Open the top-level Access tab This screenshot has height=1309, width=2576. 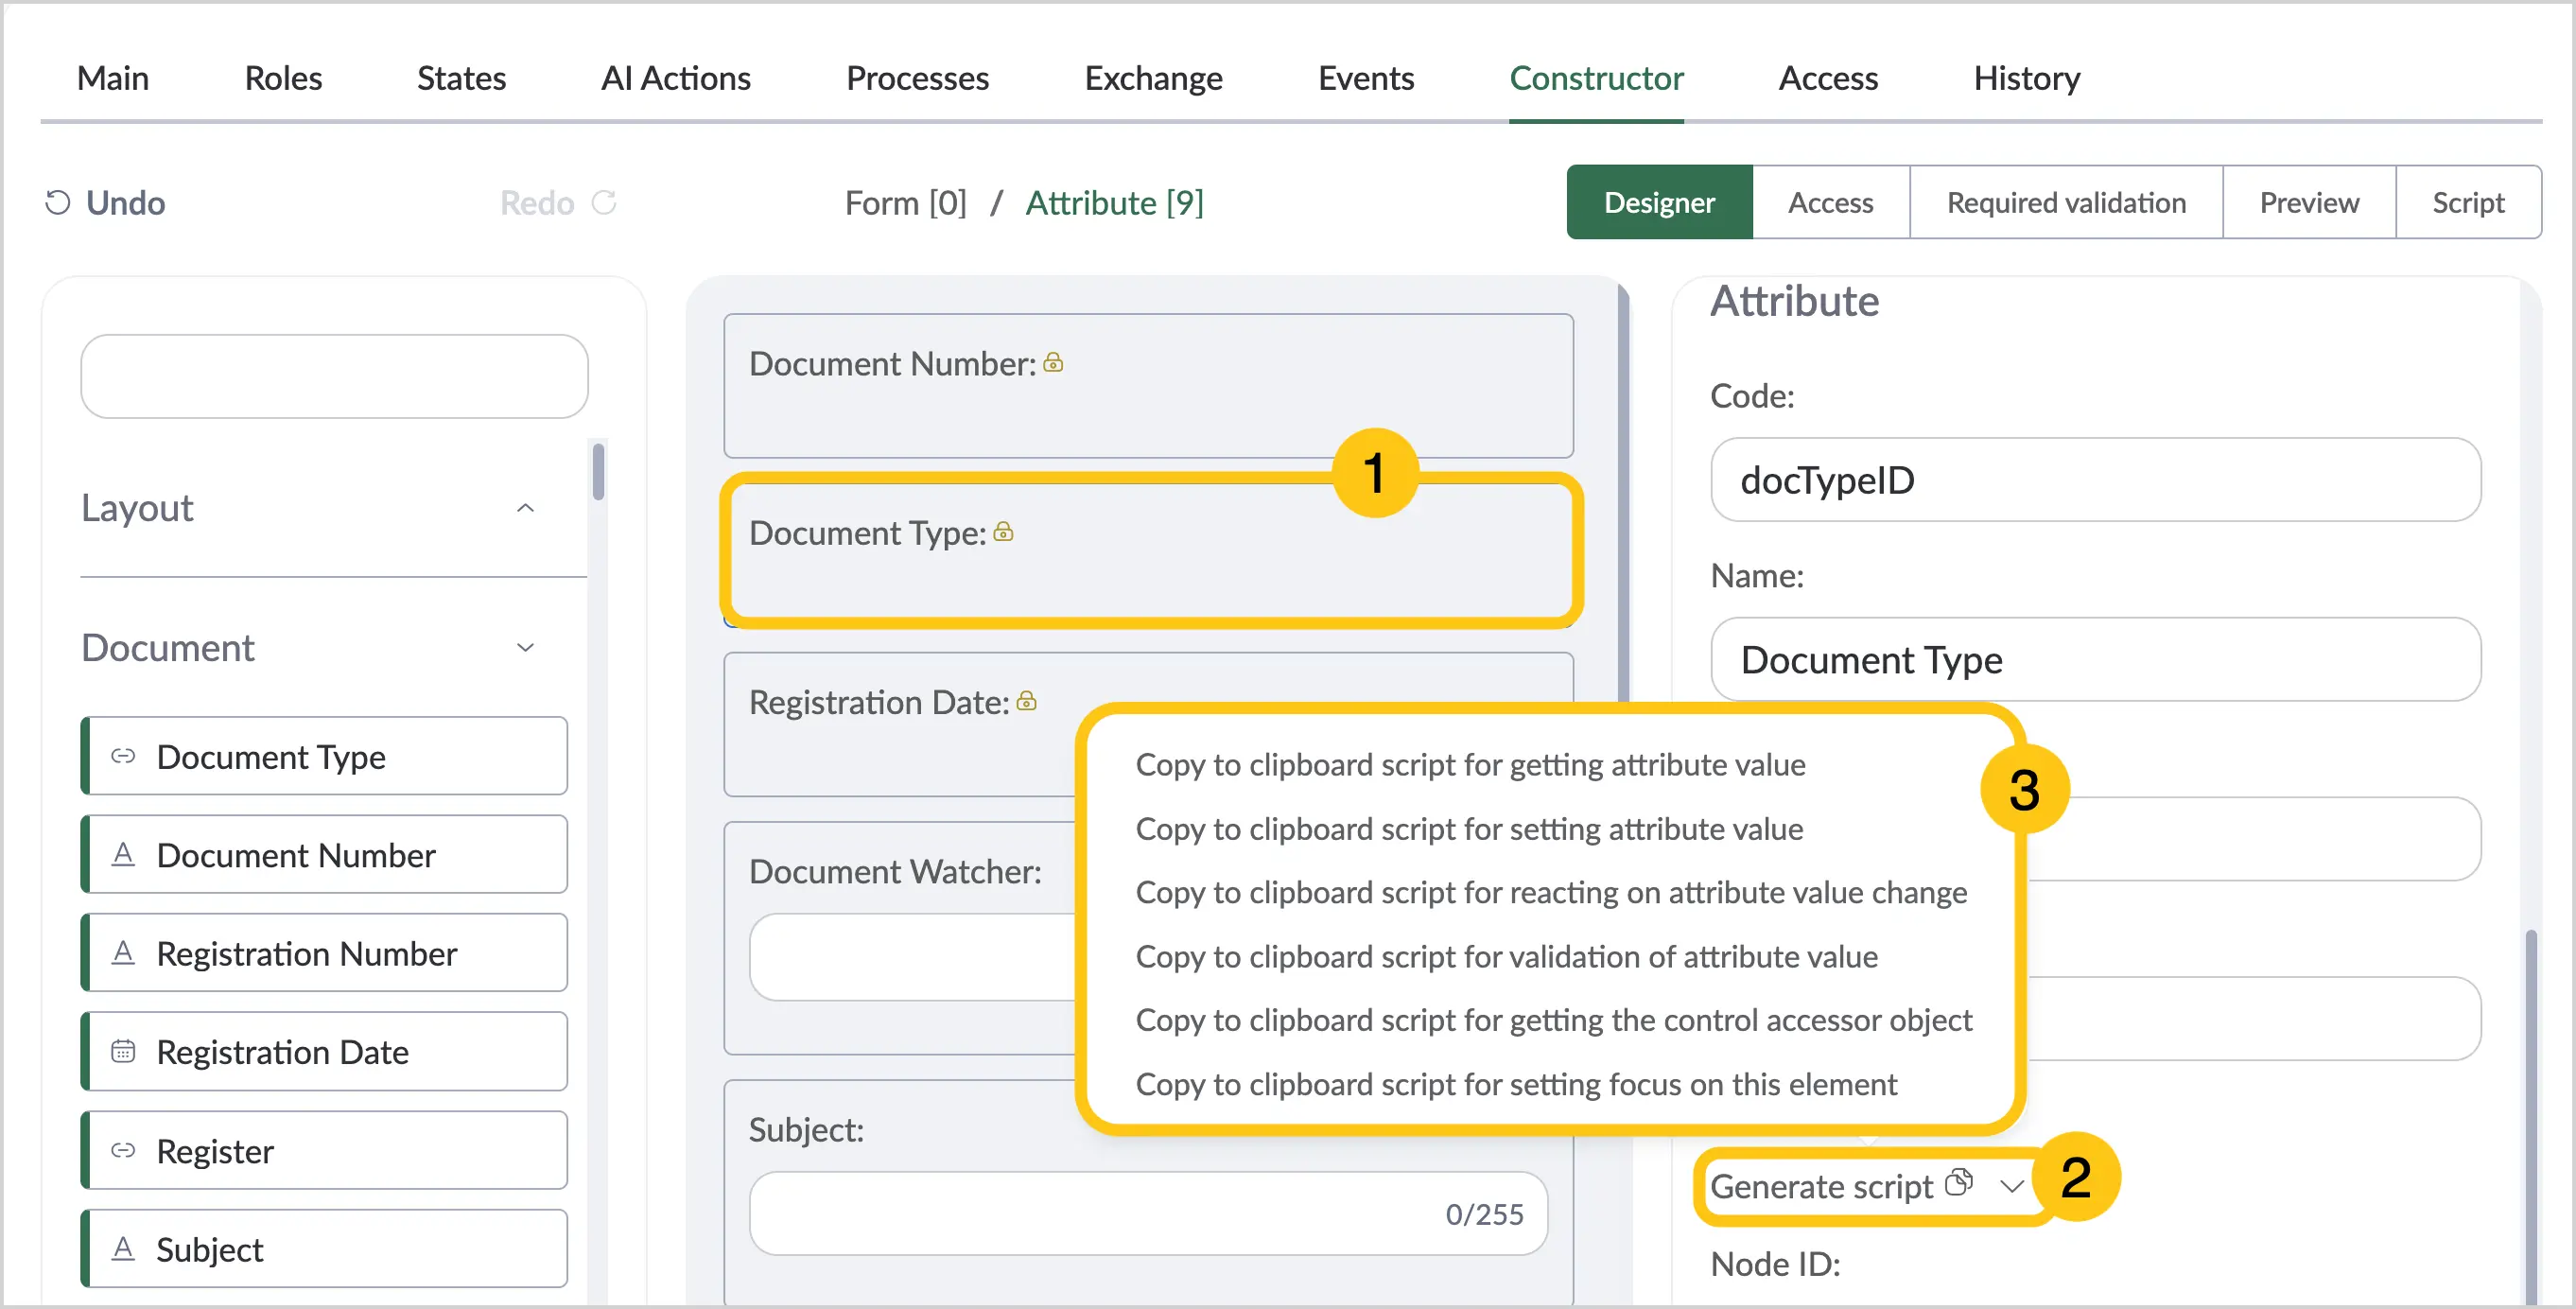coord(1828,78)
